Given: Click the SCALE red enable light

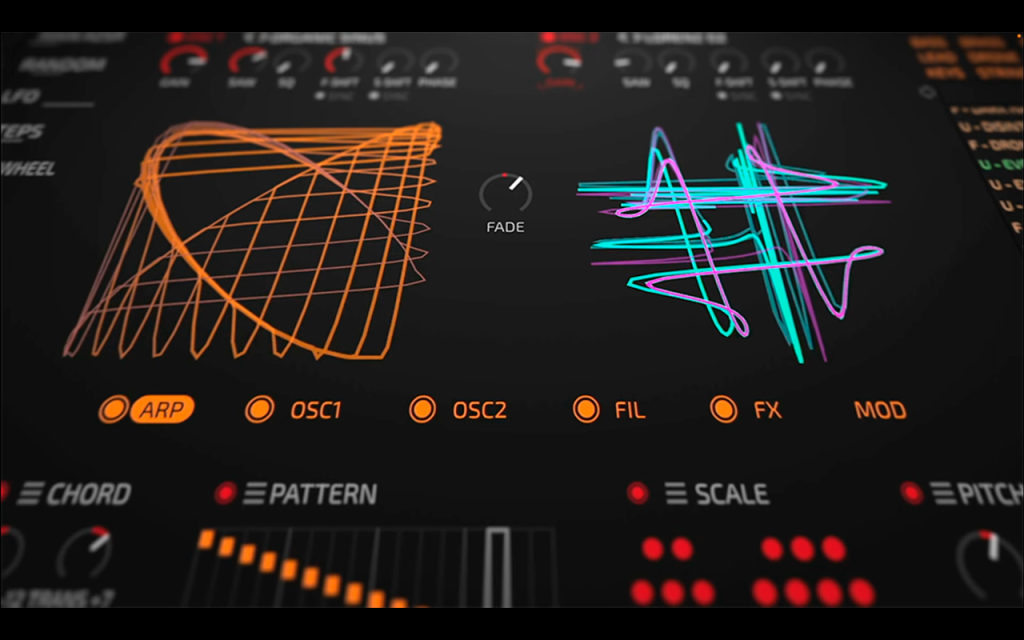Looking at the screenshot, I should pos(637,493).
